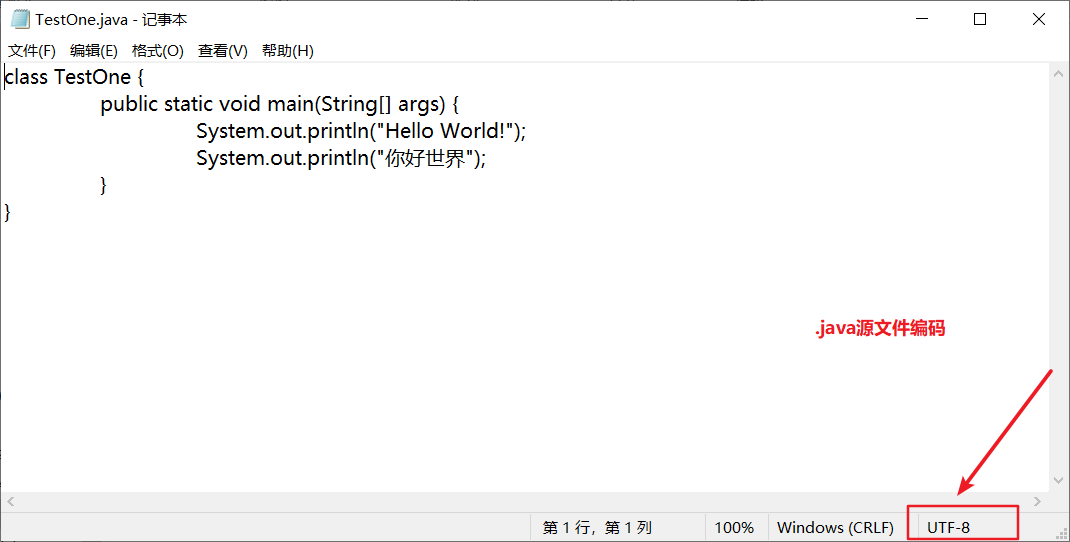The width and height of the screenshot is (1070, 542).
Task: Click the resize grip in status bar corner
Action: [x=1058, y=530]
